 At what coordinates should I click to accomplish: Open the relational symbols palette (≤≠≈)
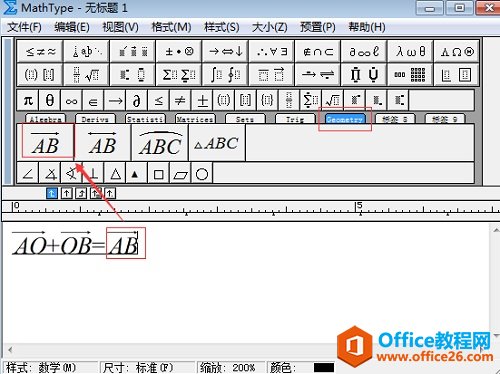click(x=40, y=51)
